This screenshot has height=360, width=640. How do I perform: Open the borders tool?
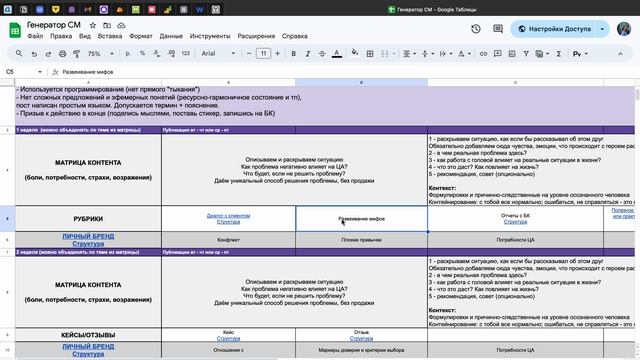tap(370, 53)
